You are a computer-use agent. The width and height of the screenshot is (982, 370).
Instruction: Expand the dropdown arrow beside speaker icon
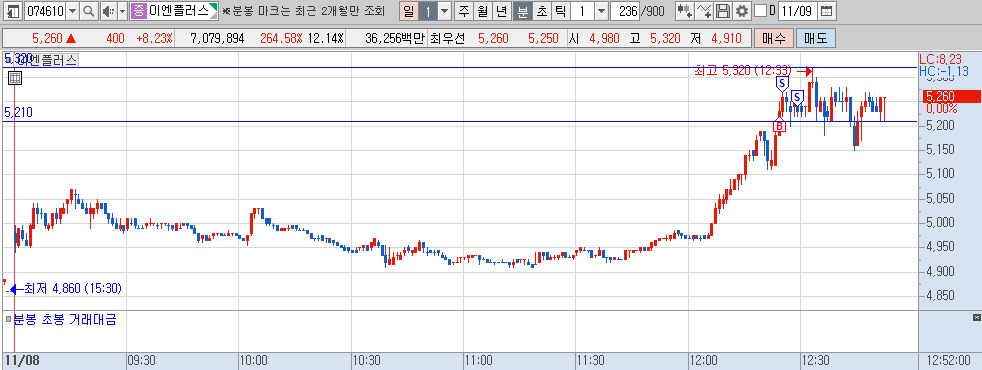[x=122, y=11]
